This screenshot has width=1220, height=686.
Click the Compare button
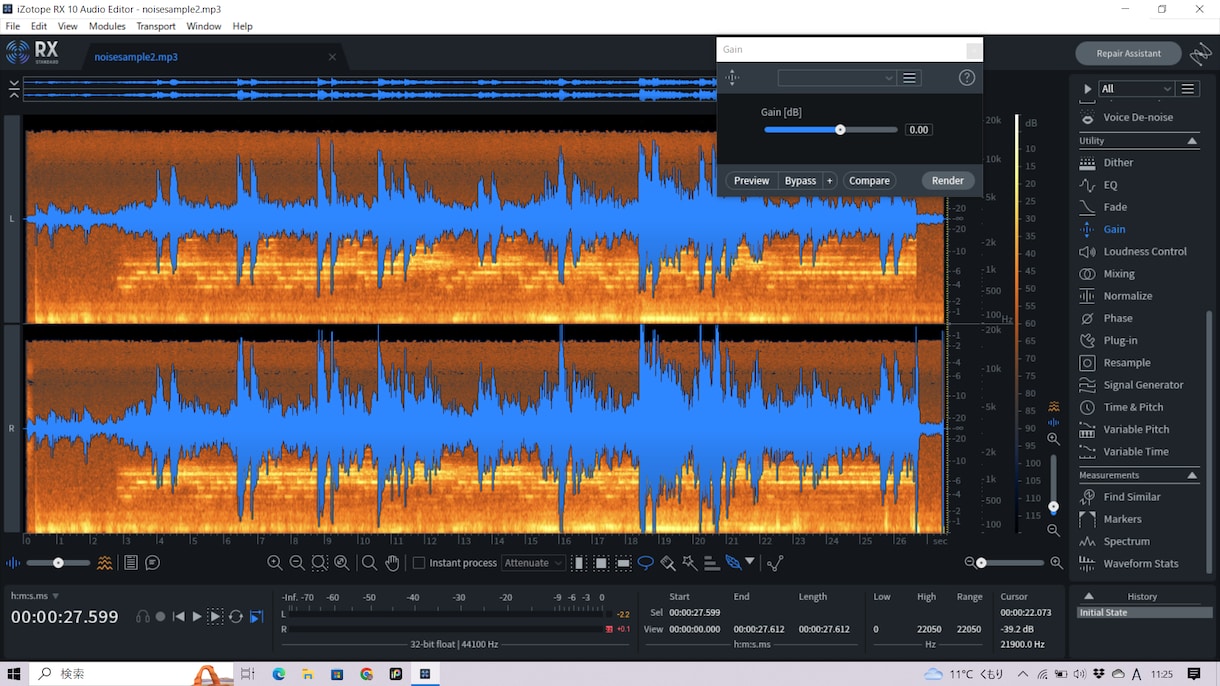tap(869, 181)
